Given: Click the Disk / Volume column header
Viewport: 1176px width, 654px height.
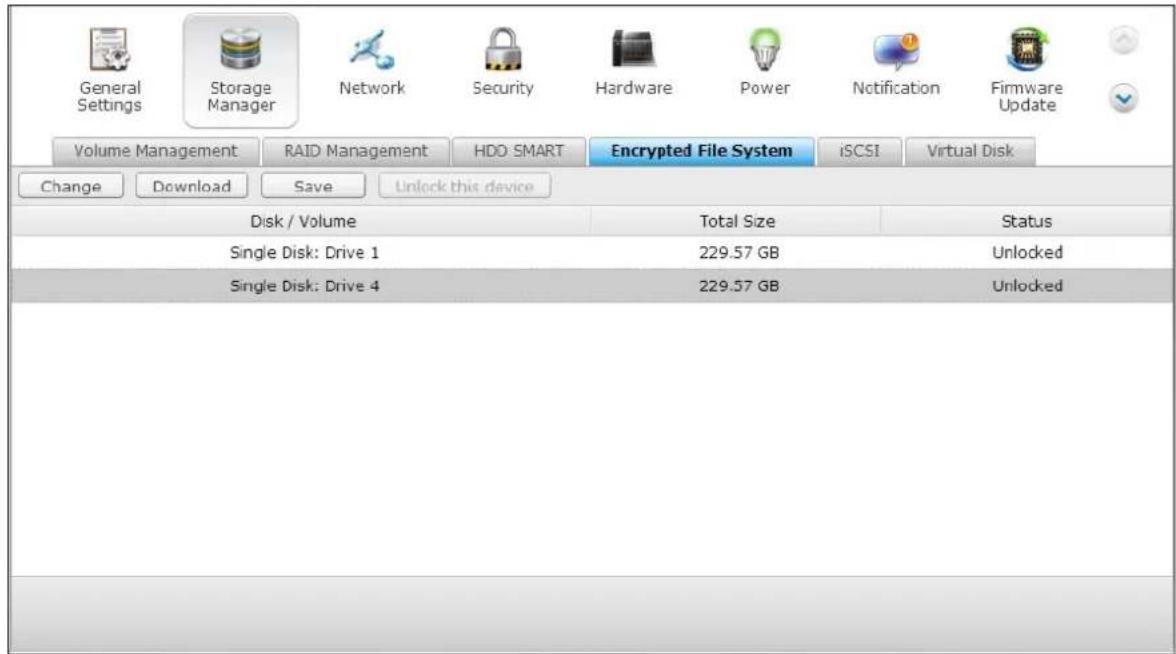Looking at the screenshot, I should coord(302,221).
